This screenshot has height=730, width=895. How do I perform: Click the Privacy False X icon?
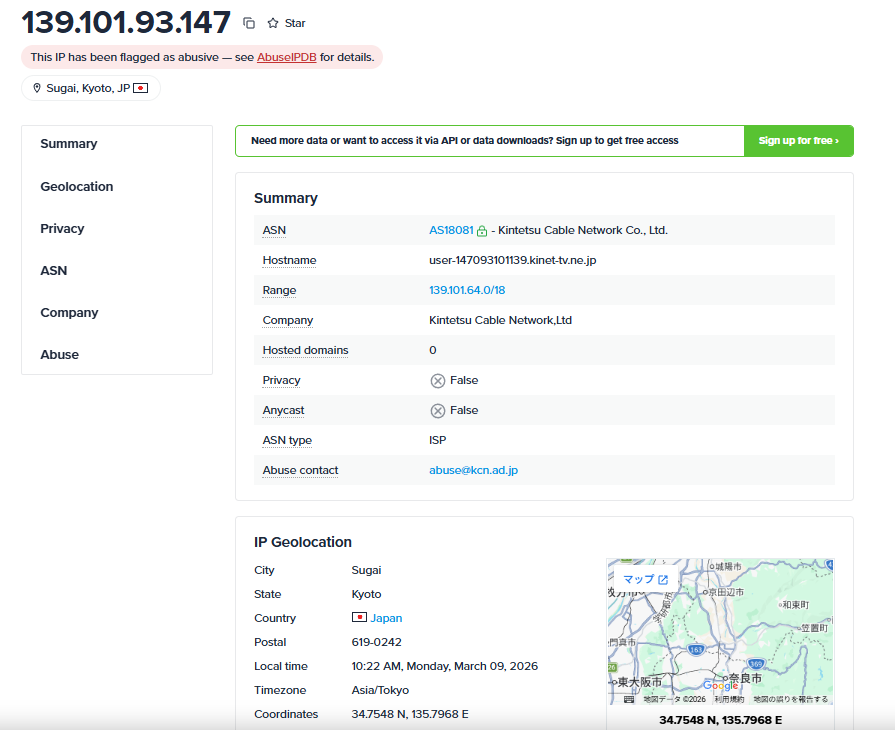pyautogui.click(x=437, y=380)
